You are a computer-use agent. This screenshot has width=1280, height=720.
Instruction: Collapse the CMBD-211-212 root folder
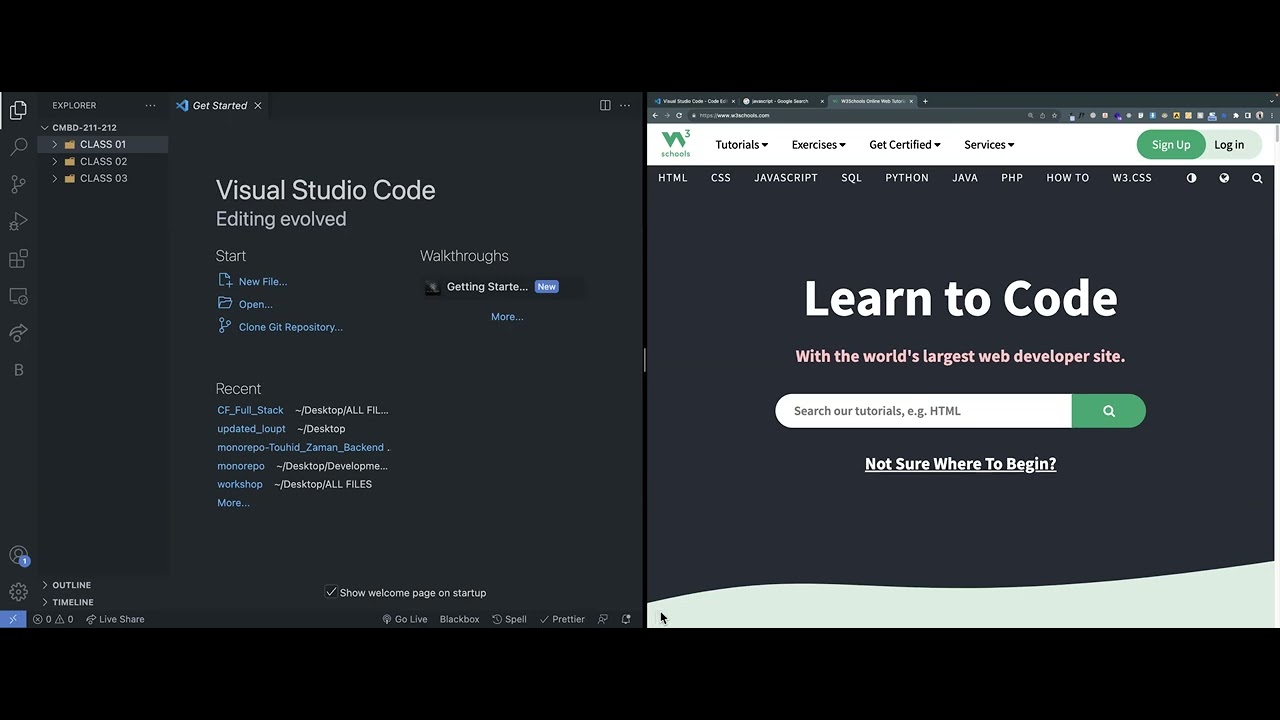(x=84, y=128)
